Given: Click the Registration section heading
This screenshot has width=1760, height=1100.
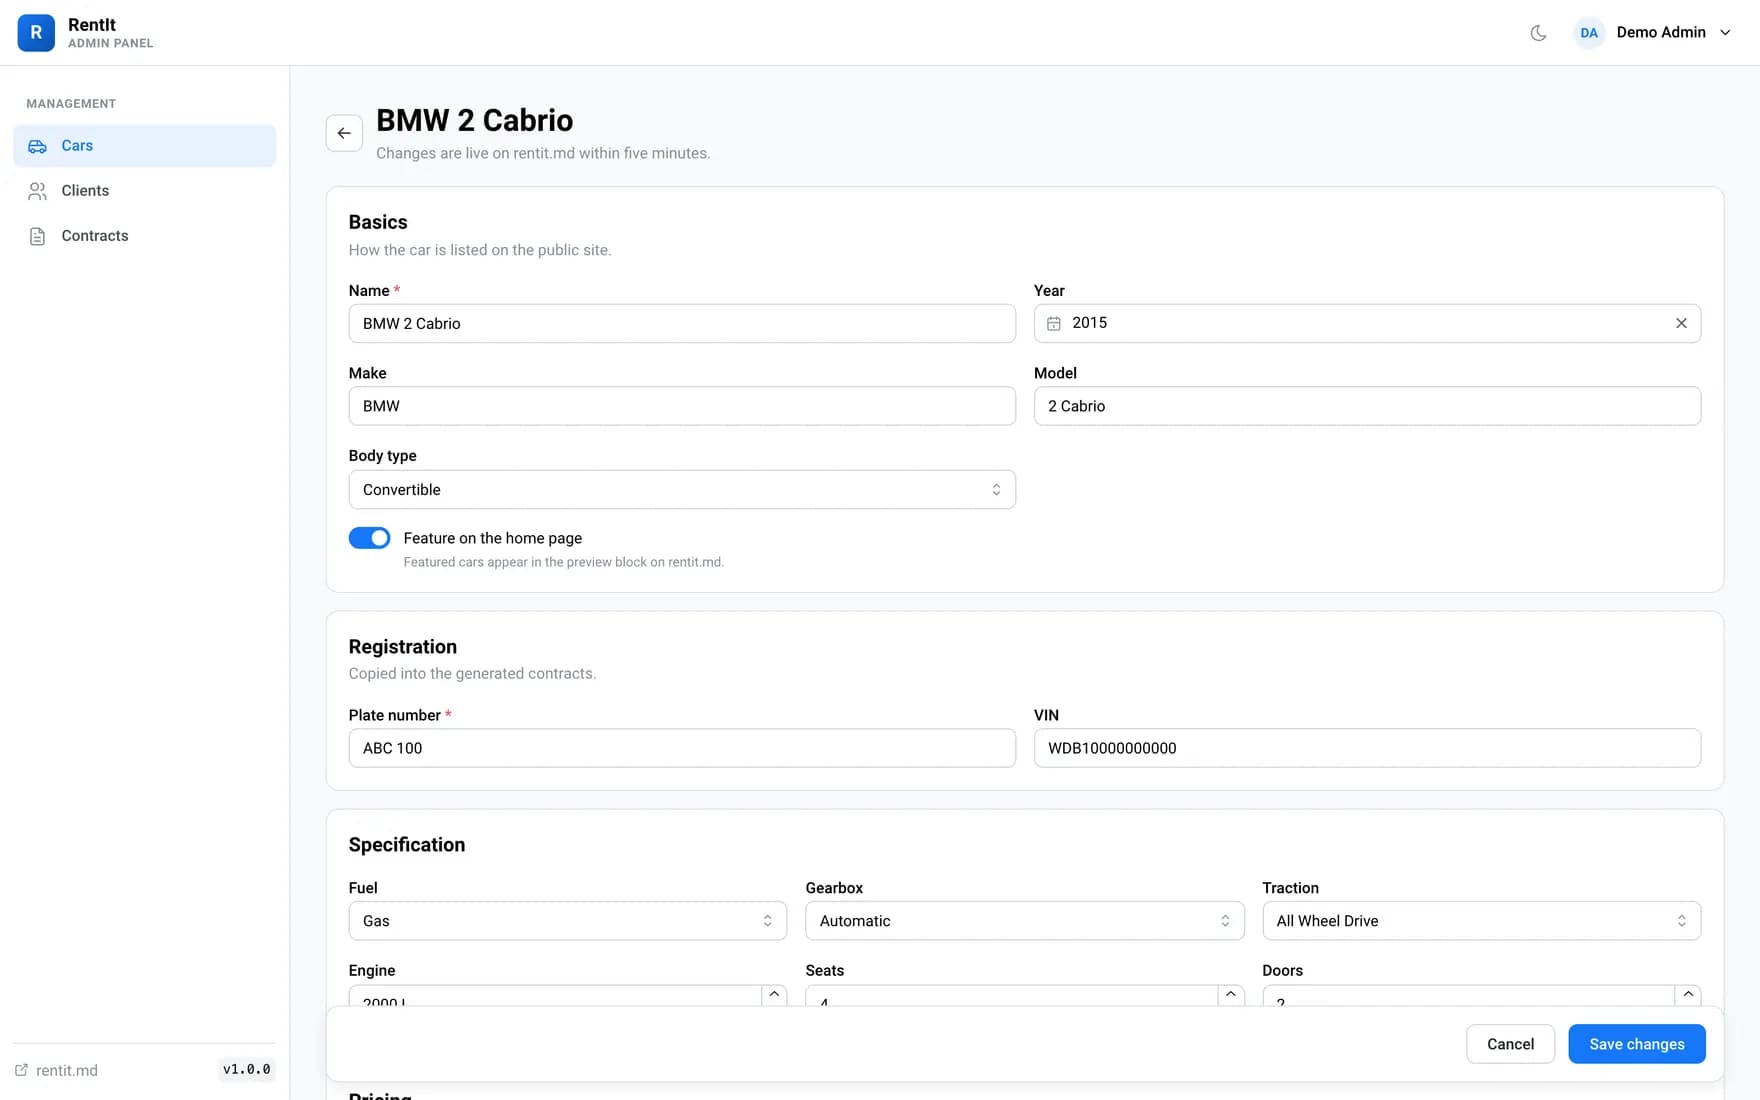Looking at the screenshot, I should (403, 647).
